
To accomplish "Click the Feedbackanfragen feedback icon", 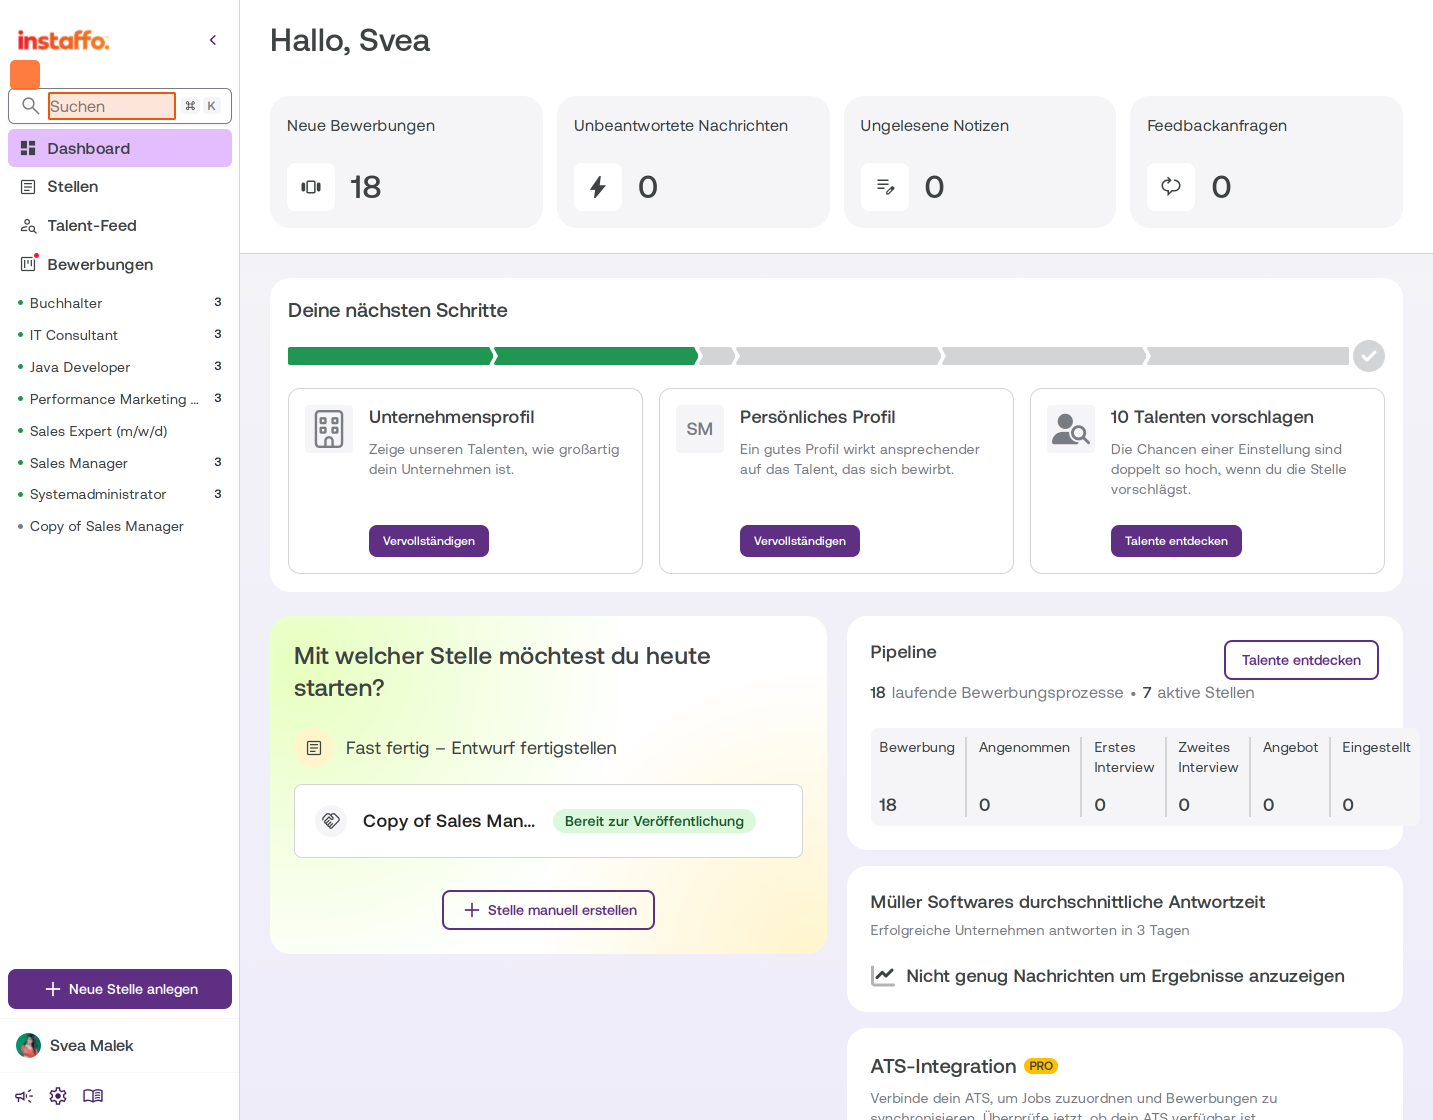I will pos(1171,187).
